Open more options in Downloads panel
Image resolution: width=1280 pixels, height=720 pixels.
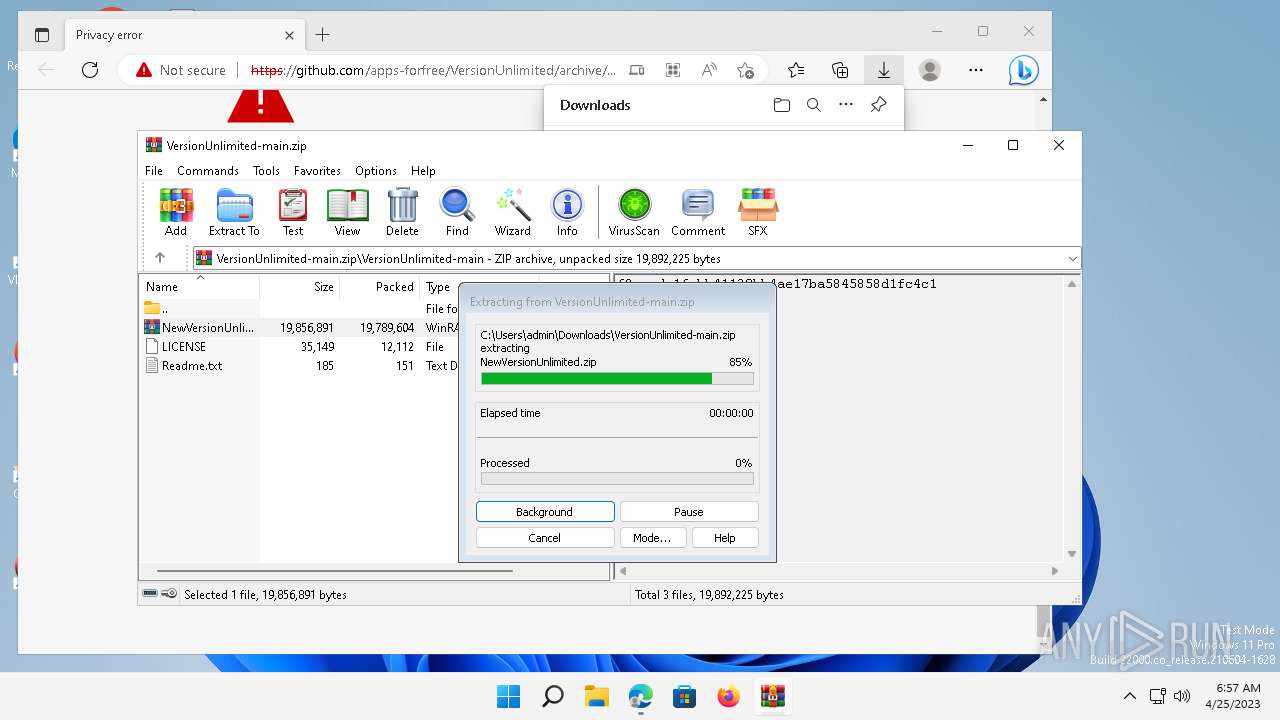tap(846, 105)
